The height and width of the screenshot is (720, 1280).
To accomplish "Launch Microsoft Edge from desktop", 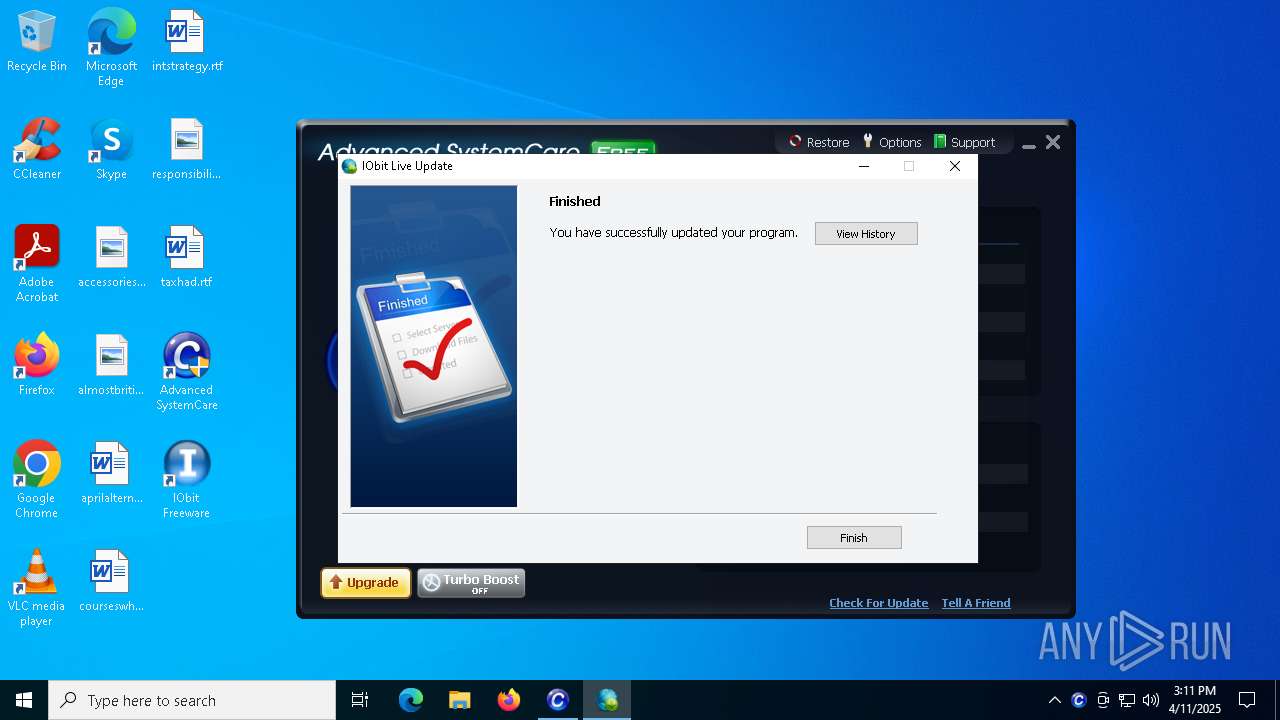I will click(x=111, y=47).
